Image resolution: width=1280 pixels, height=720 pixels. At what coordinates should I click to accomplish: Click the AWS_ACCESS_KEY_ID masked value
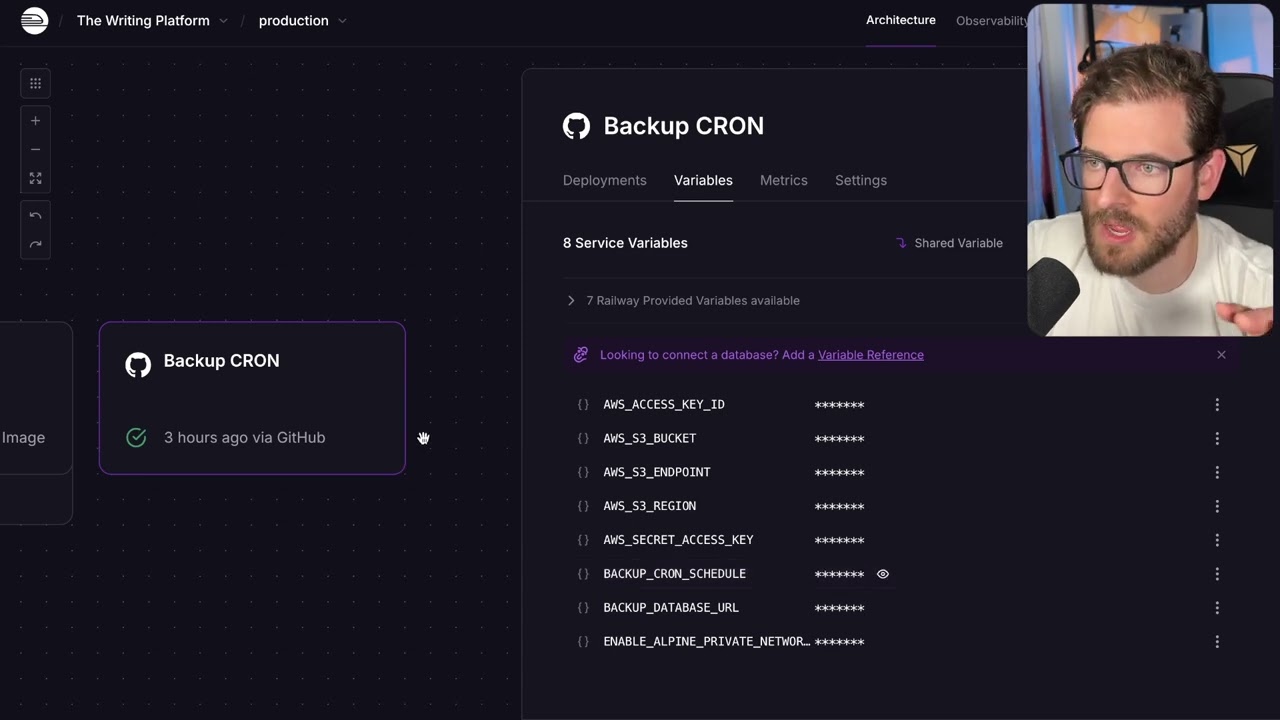click(839, 405)
